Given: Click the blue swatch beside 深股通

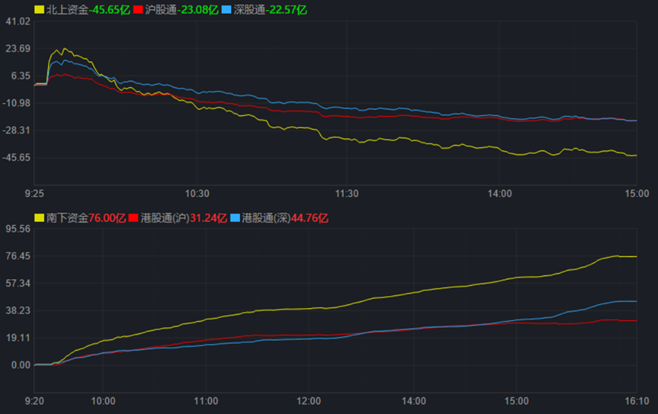Looking at the screenshot, I should (x=226, y=9).
